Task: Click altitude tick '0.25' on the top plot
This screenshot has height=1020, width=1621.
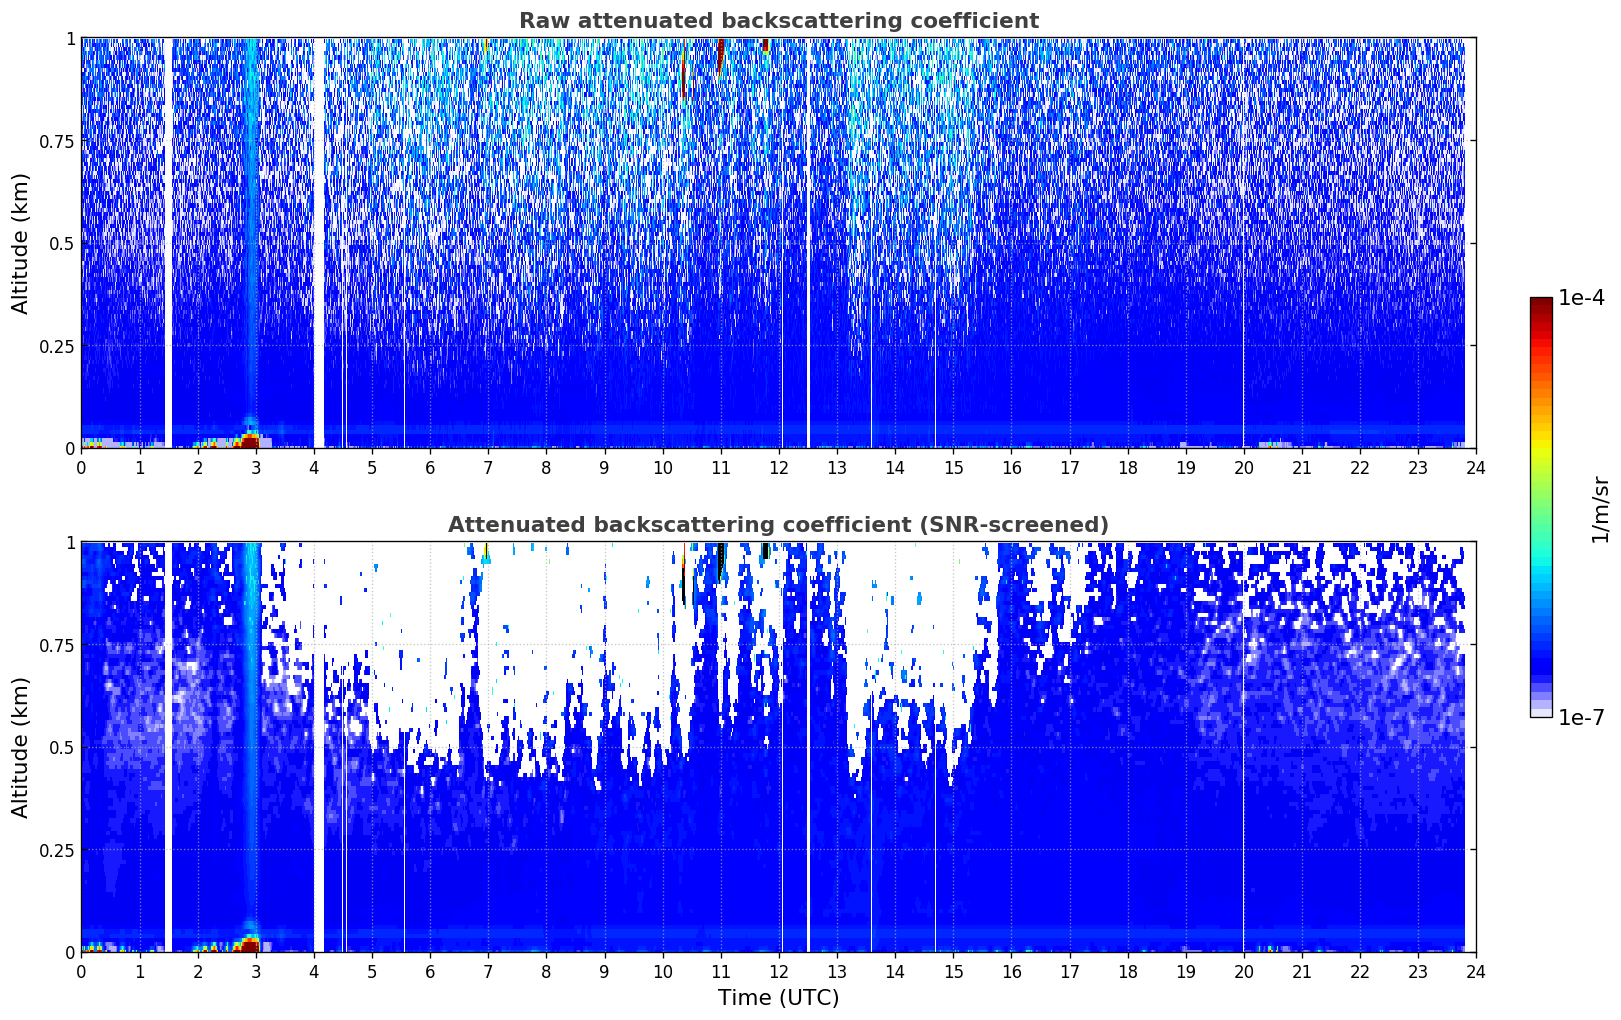Action: [x=57, y=346]
